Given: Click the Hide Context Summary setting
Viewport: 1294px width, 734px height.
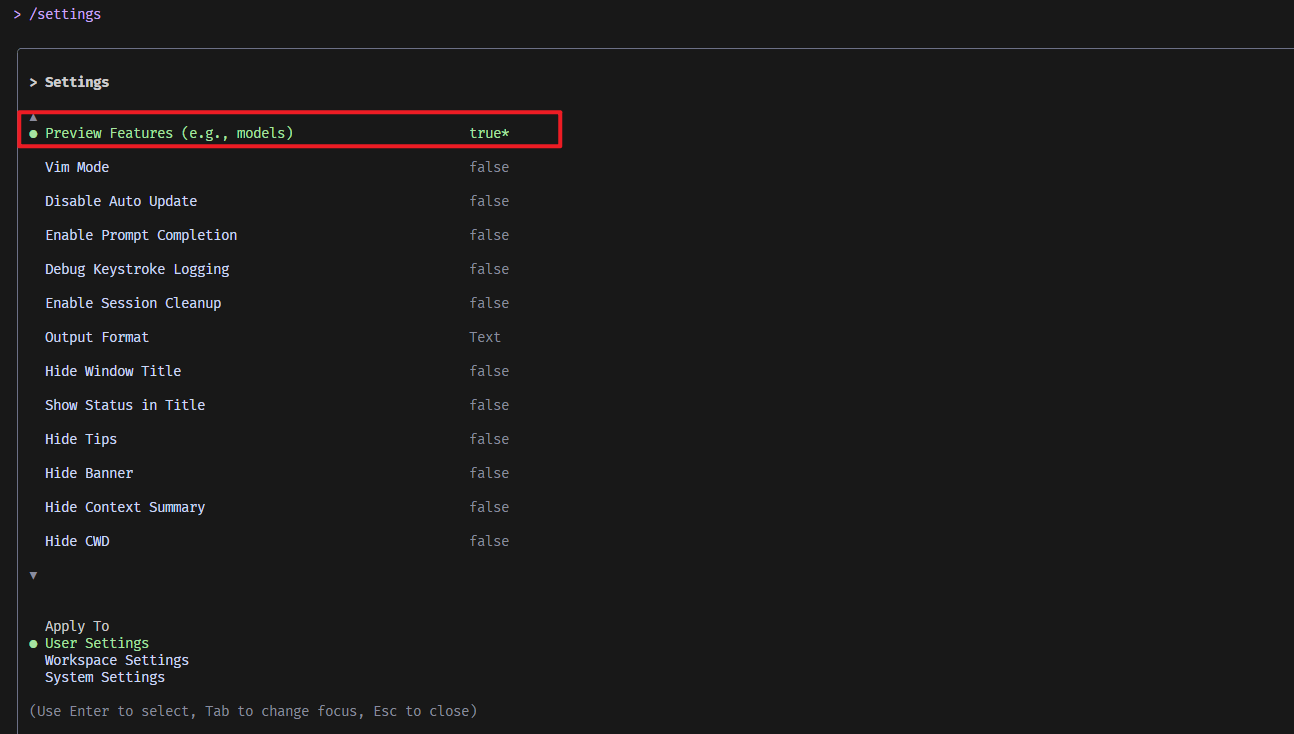Looking at the screenshot, I should 125,507.
